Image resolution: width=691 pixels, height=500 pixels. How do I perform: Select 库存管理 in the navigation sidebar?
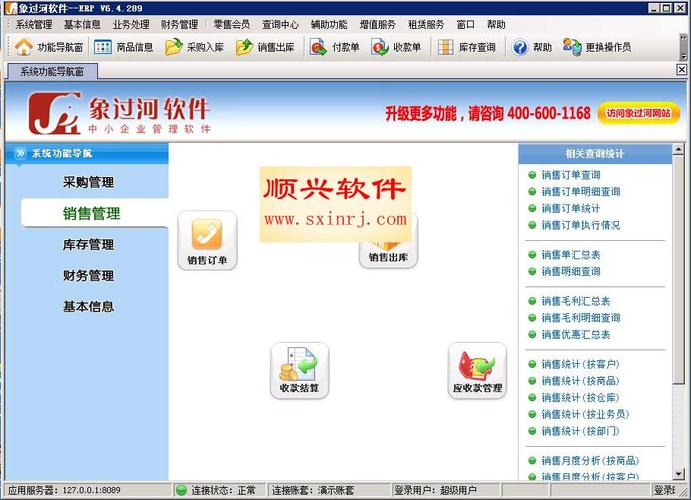point(89,244)
